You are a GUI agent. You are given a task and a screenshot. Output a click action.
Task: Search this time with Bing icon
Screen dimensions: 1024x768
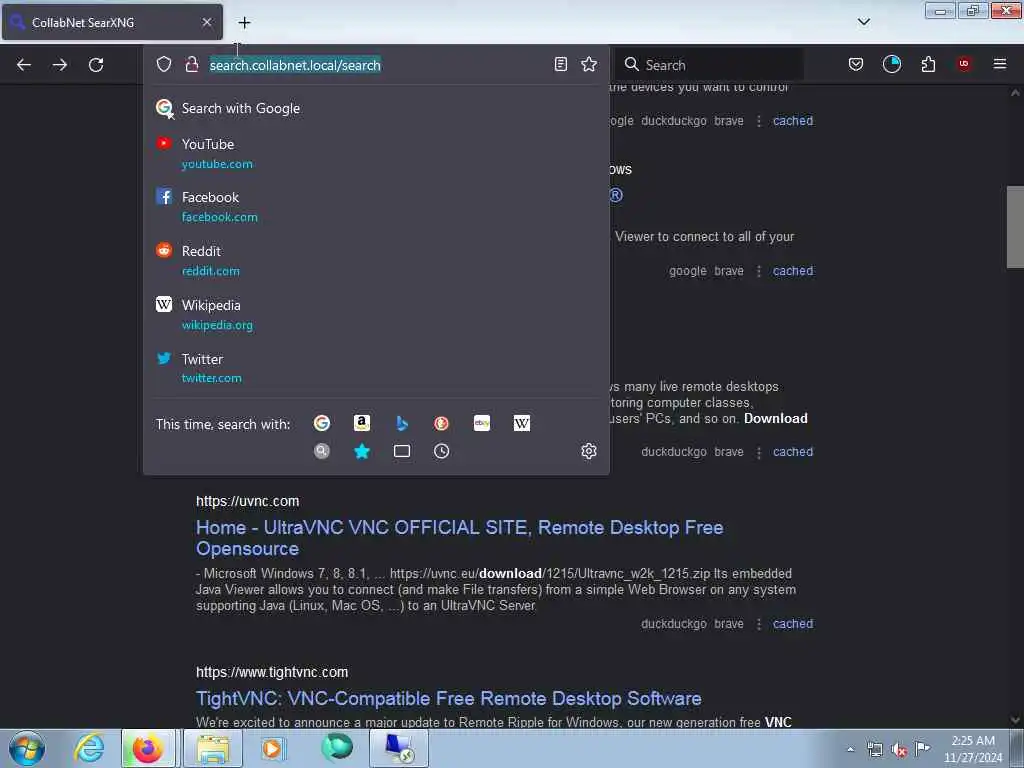coord(402,423)
